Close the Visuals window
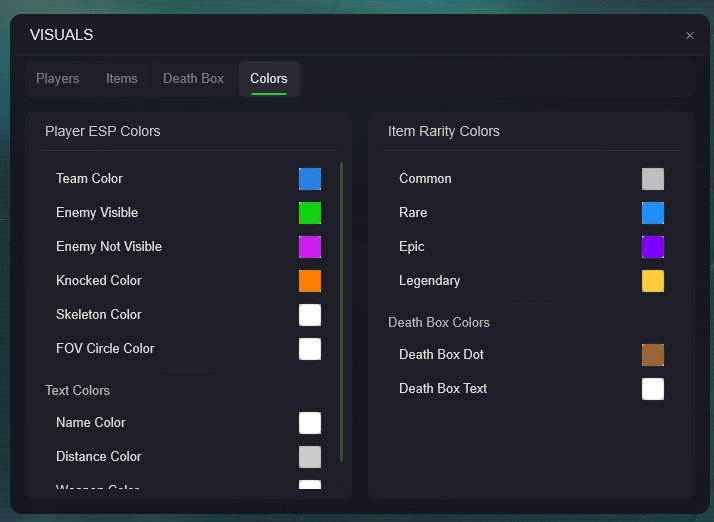The height and width of the screenshot is (522, 714). pyautogui.click(x=689, y=36)
